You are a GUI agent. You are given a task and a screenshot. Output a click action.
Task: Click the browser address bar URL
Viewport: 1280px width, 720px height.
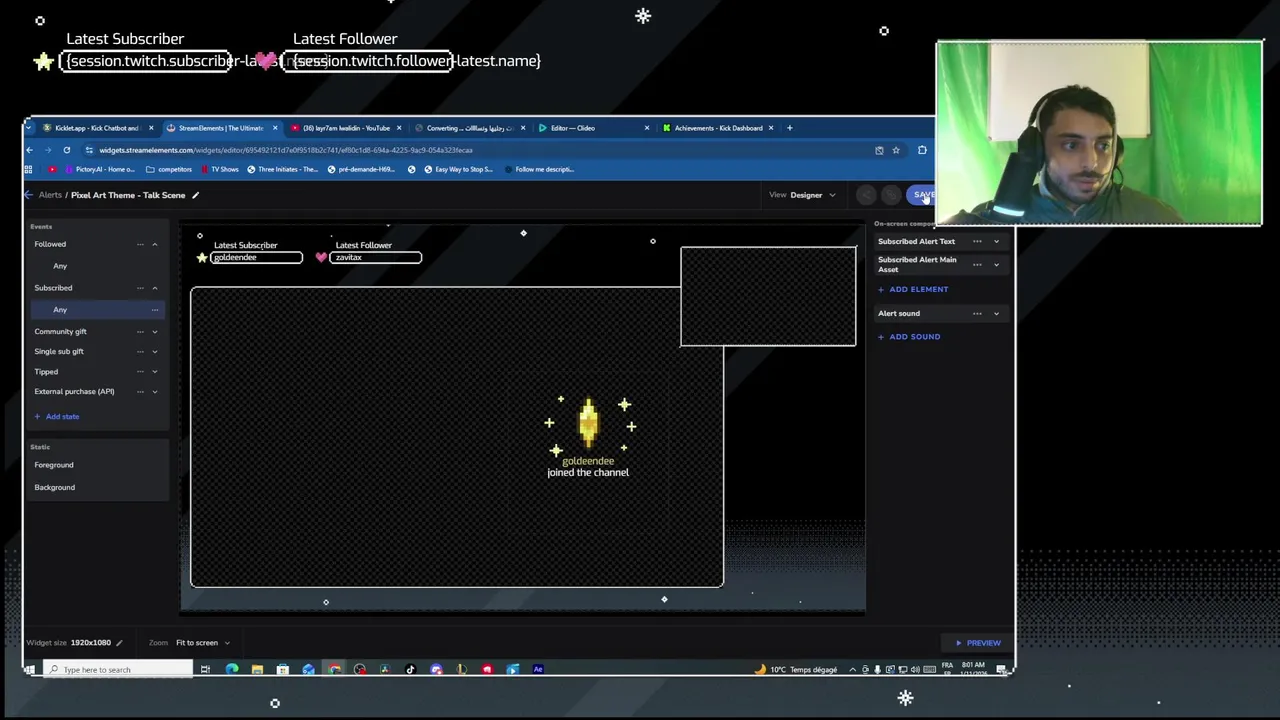tap(286, 150)
